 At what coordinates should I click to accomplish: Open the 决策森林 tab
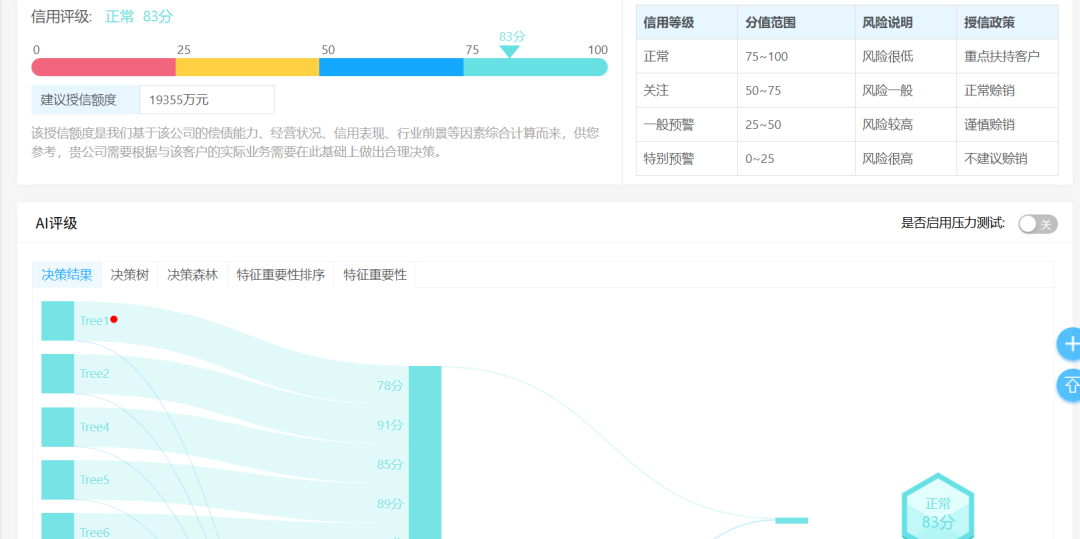coord(192,275)
